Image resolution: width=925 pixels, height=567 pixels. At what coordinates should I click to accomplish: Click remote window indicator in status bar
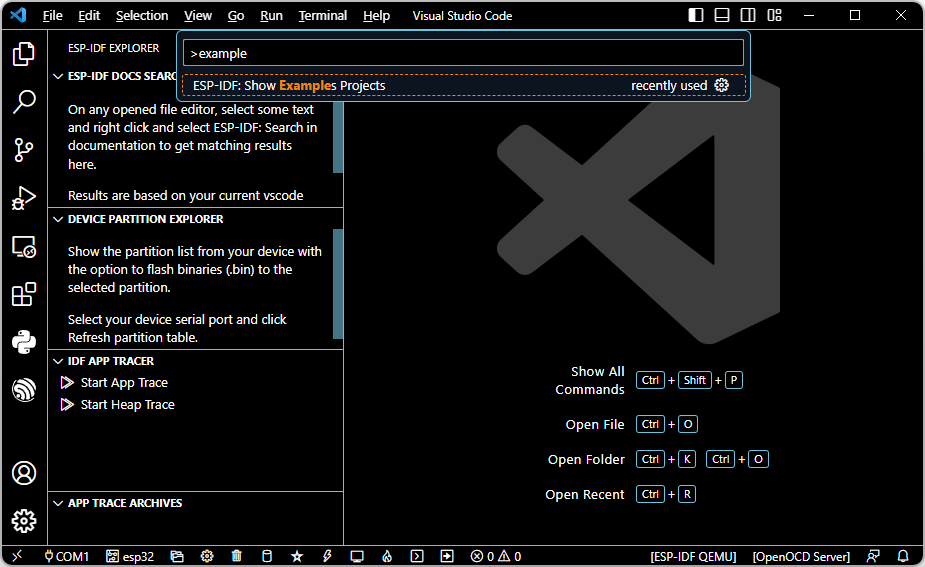click(x=17, y=556)
